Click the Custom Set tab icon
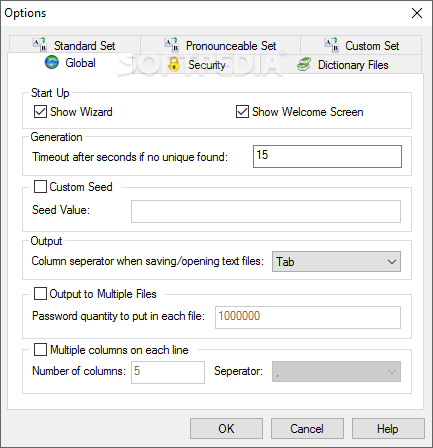Viewport: 433px width, 448px height. pyautogui.click(x=332, y=45)
